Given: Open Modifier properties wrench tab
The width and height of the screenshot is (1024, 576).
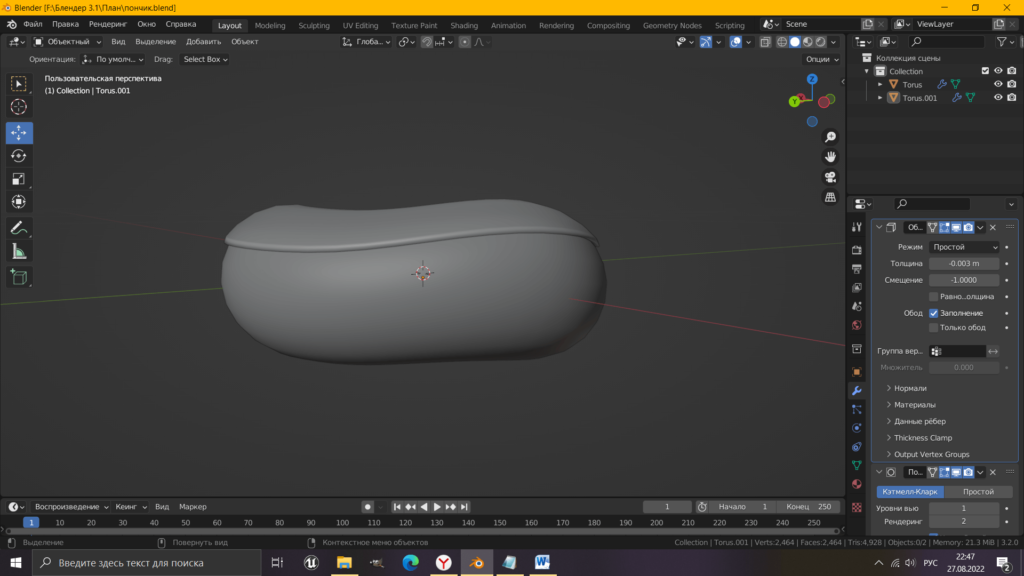Looking at the screenshot, I should (857, 390).
